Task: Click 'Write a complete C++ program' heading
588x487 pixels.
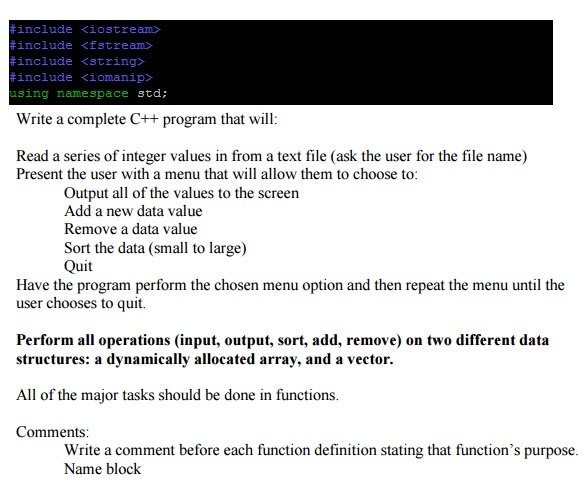Action: [147, 119]
